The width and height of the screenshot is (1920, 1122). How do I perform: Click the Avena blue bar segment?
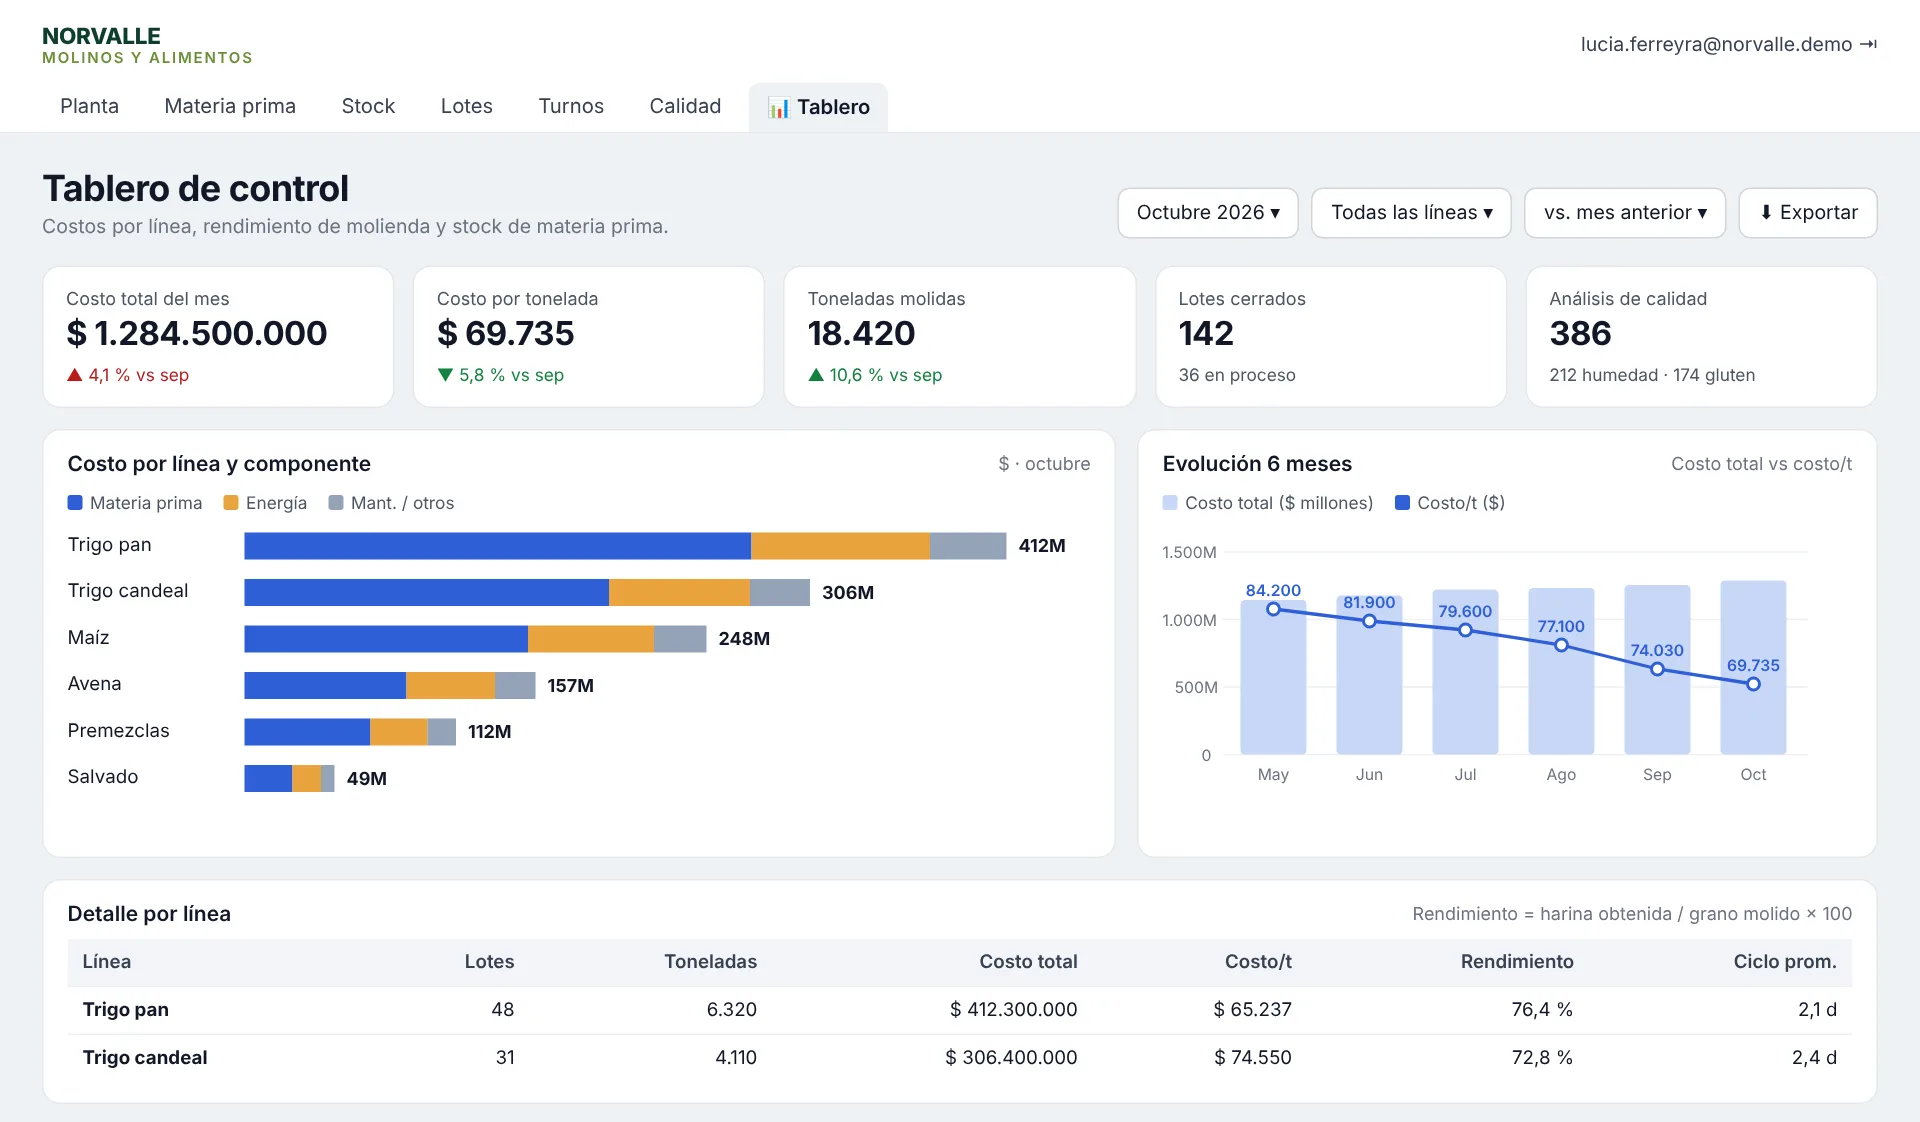[x=325, y=685]
